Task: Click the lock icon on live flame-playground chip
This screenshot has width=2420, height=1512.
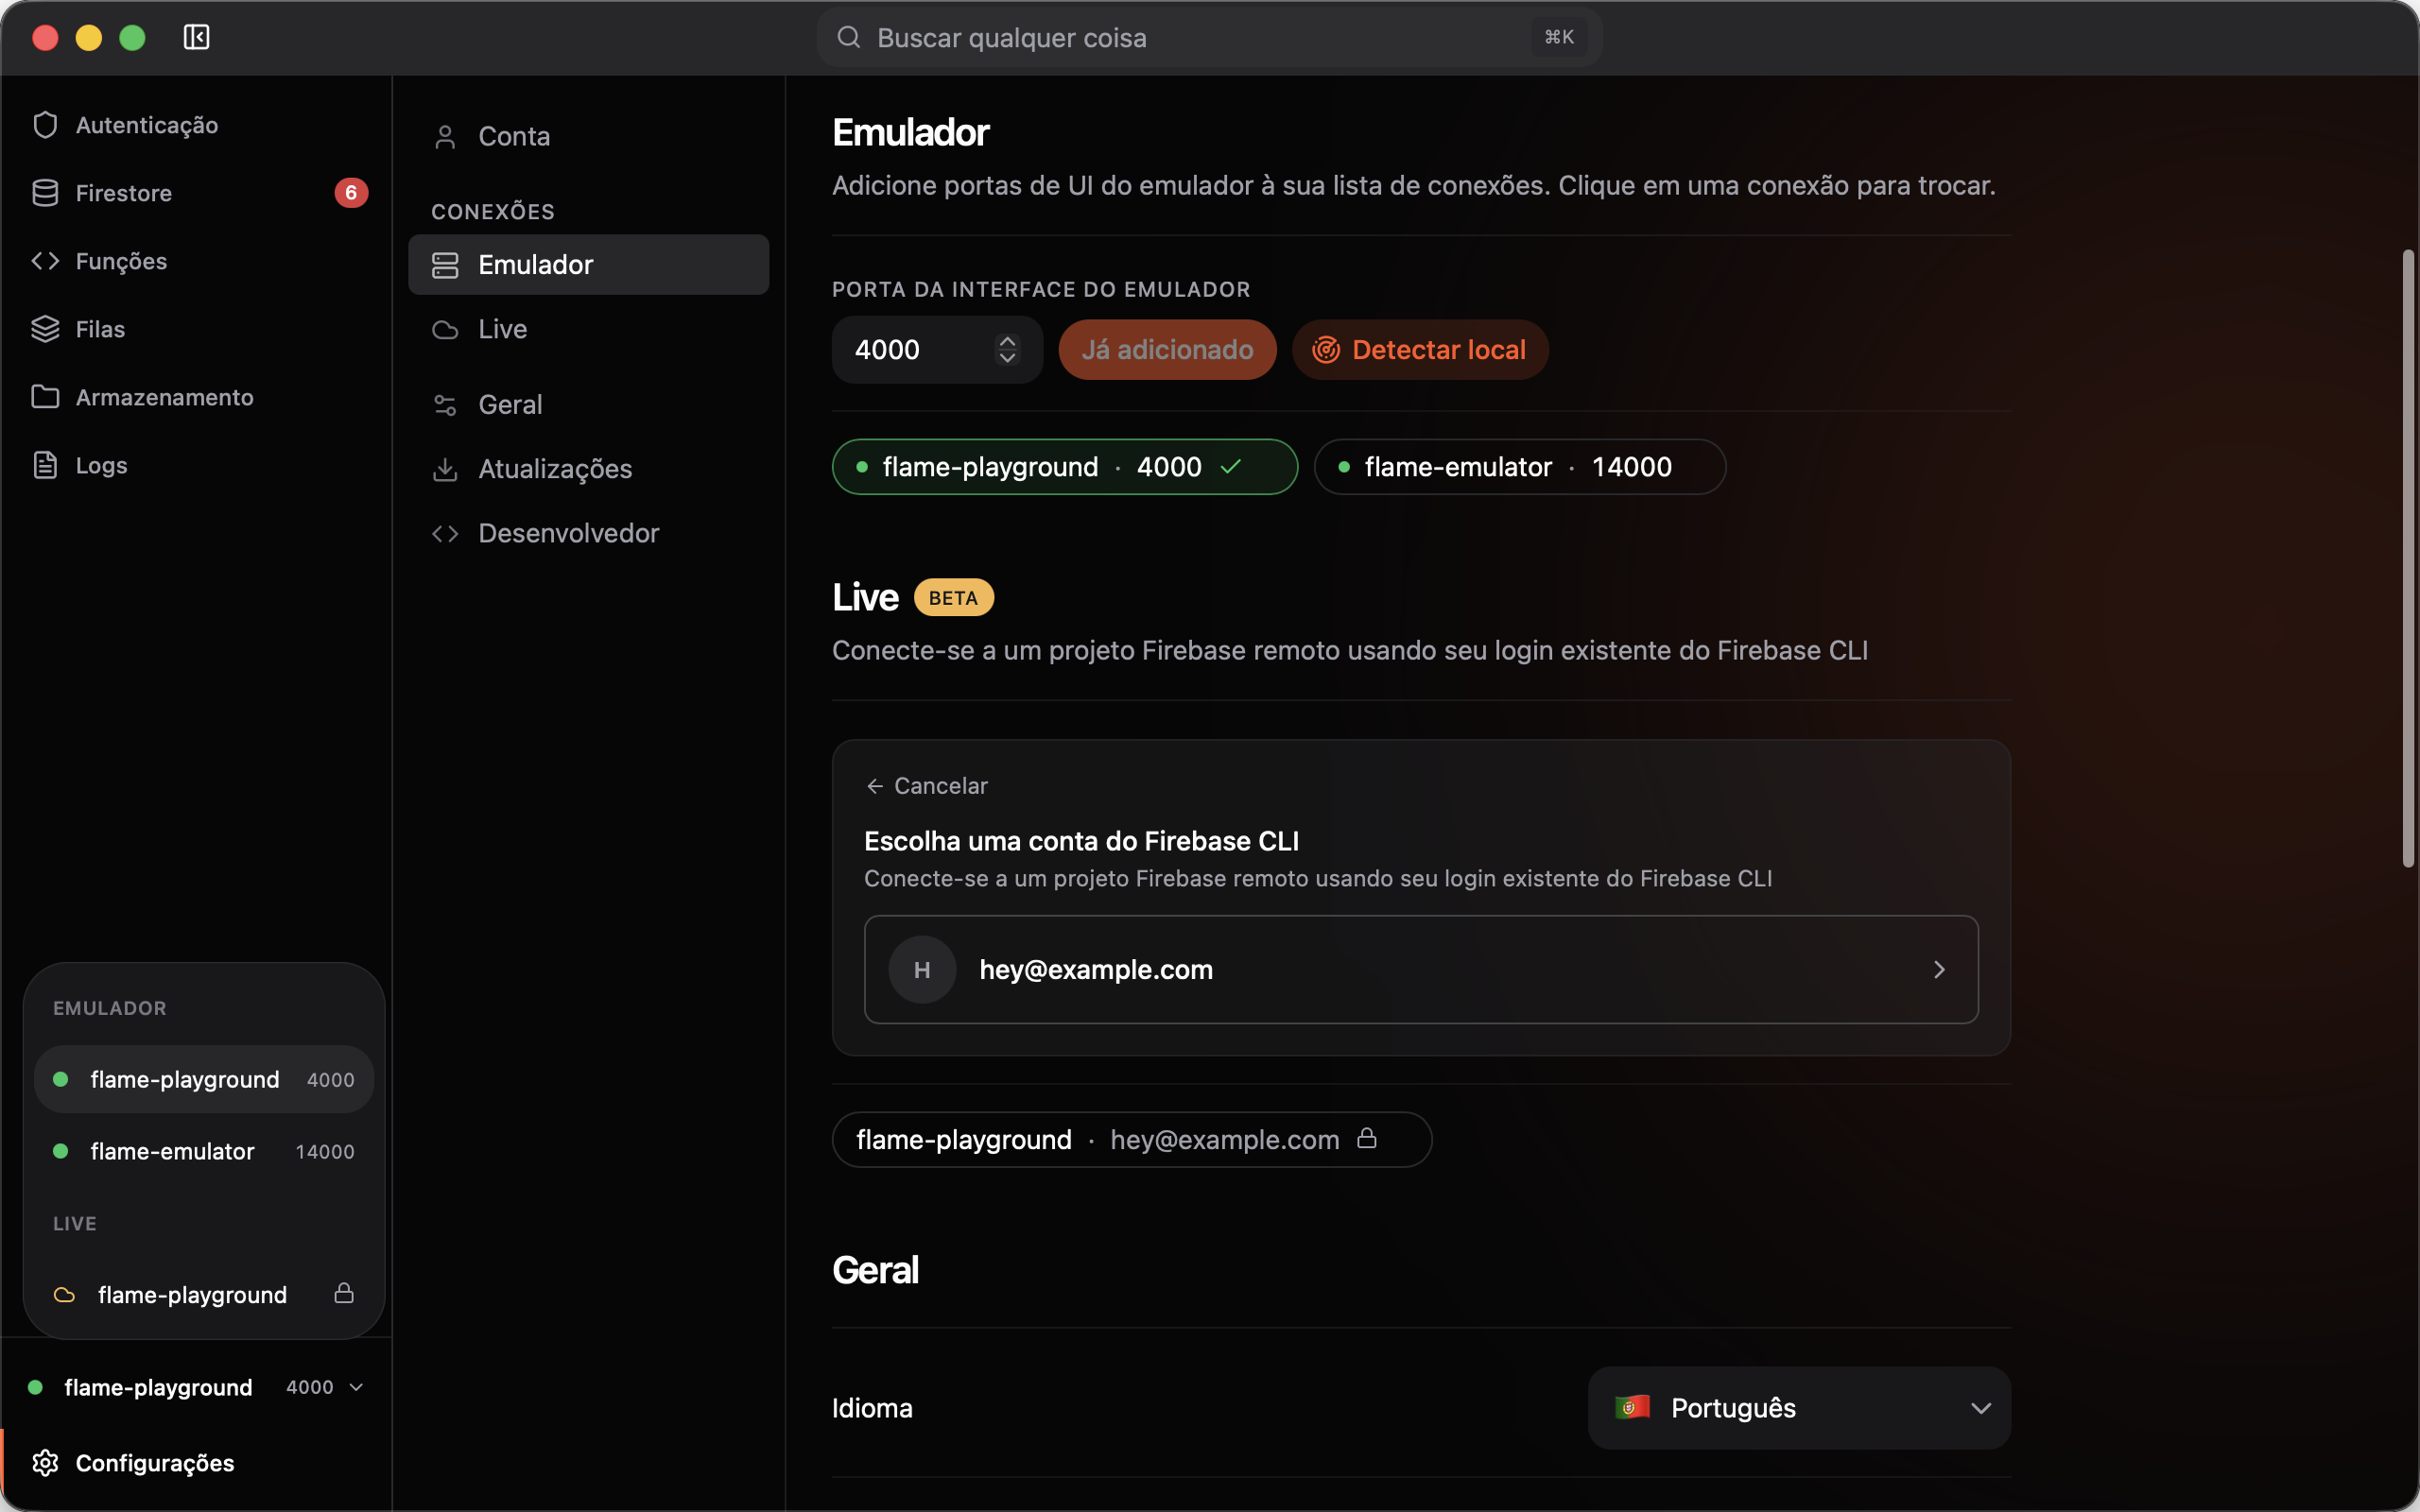Action: point(1367,1138)
